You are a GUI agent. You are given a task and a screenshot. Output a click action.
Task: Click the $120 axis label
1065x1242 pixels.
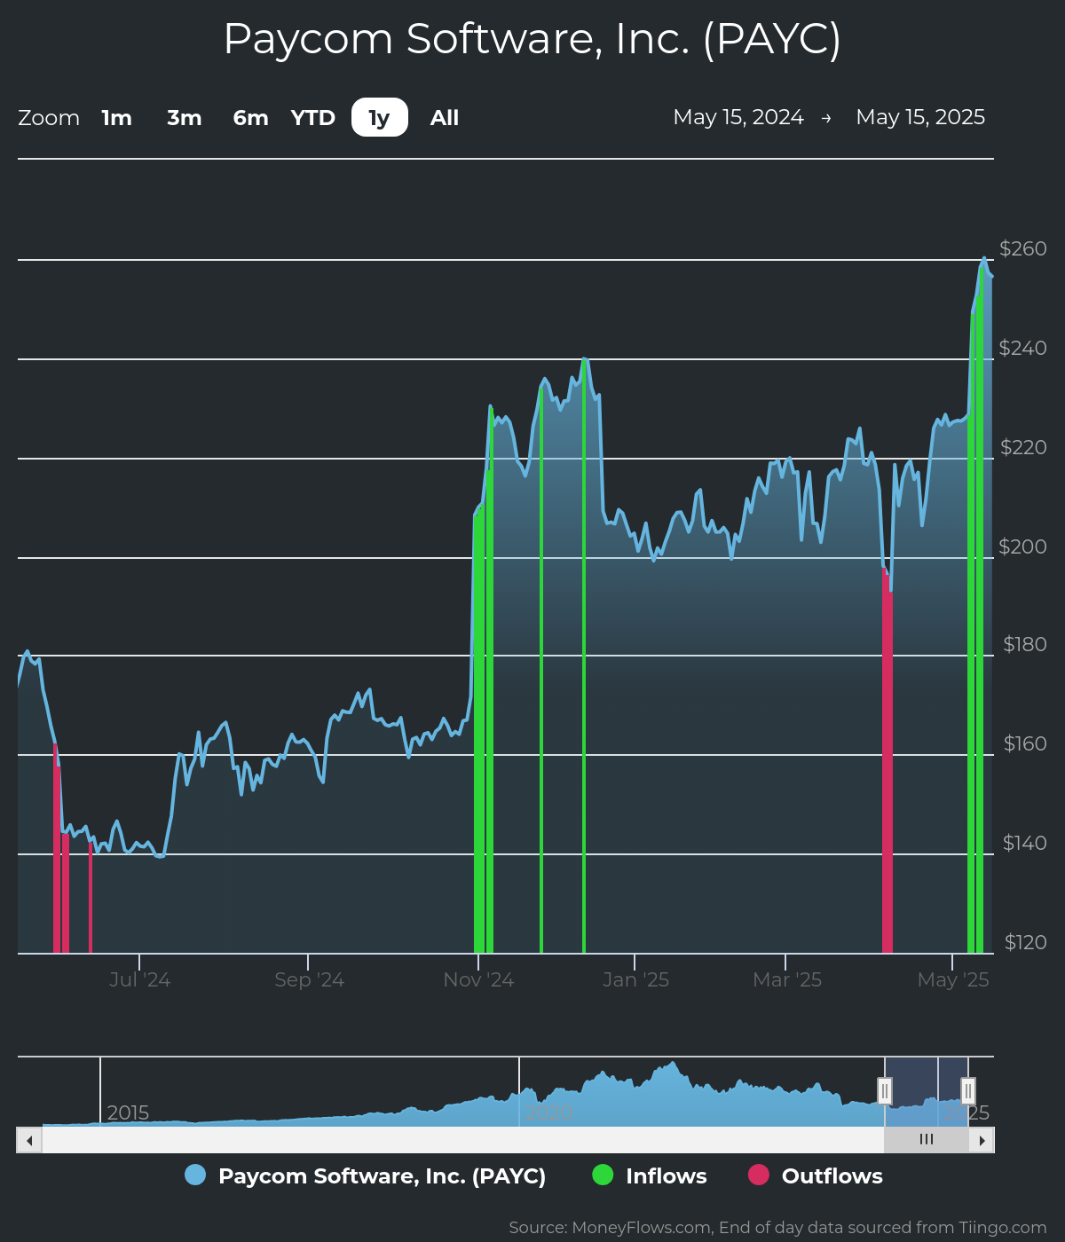1025,942
